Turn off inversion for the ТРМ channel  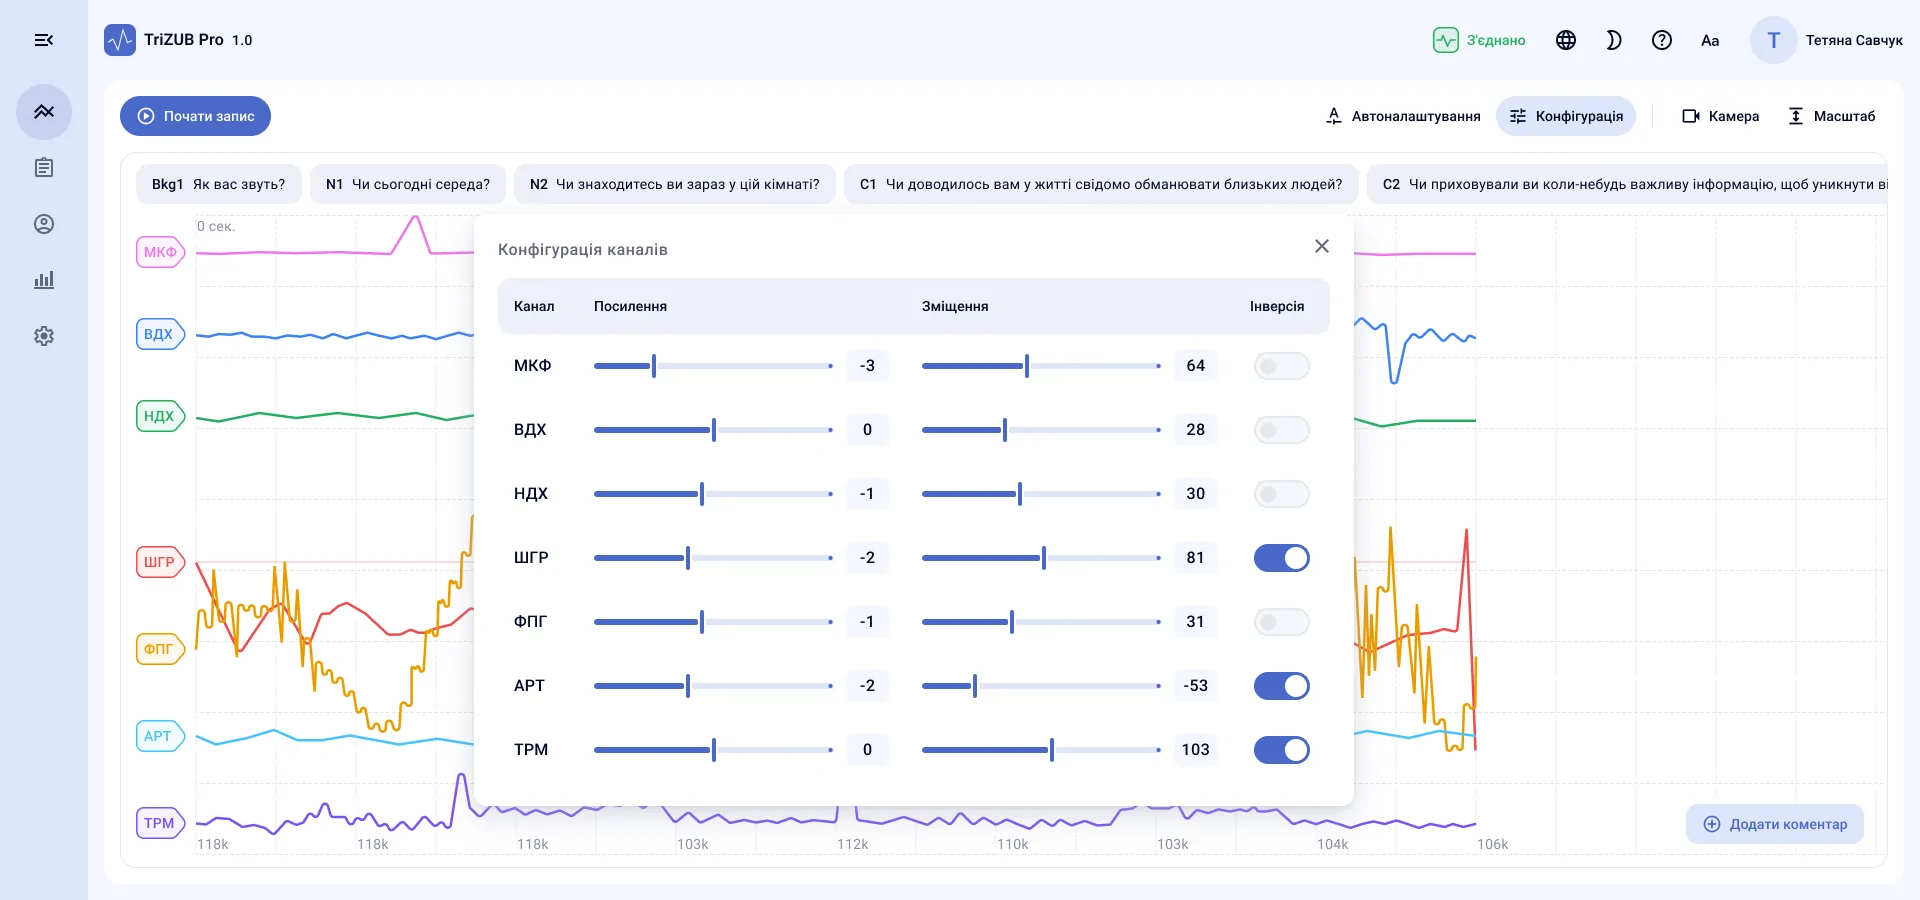[x=1282, y=750]
